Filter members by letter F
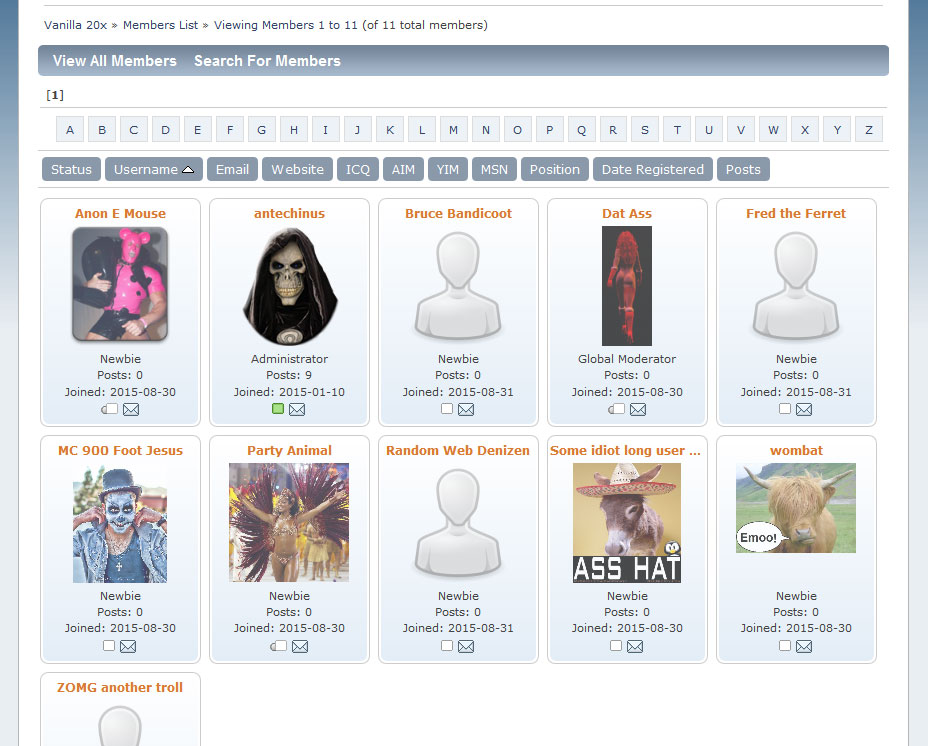Screen dimensions: 928x746 pos(230,130)
